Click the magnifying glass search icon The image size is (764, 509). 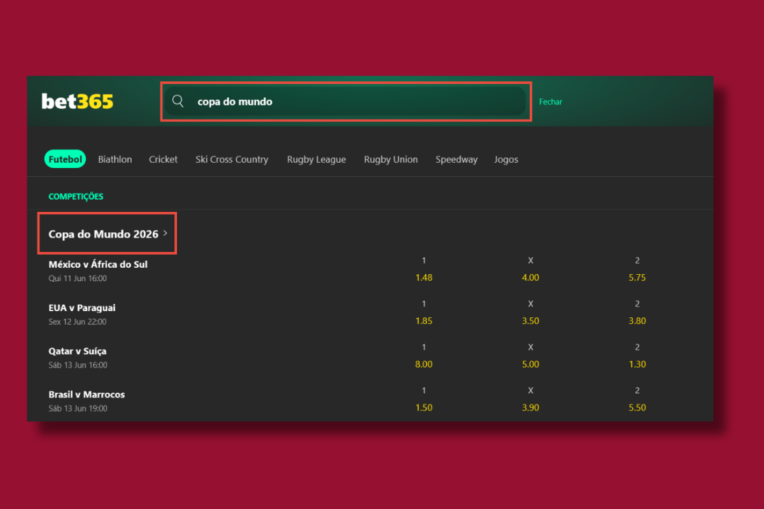[178, 101]
